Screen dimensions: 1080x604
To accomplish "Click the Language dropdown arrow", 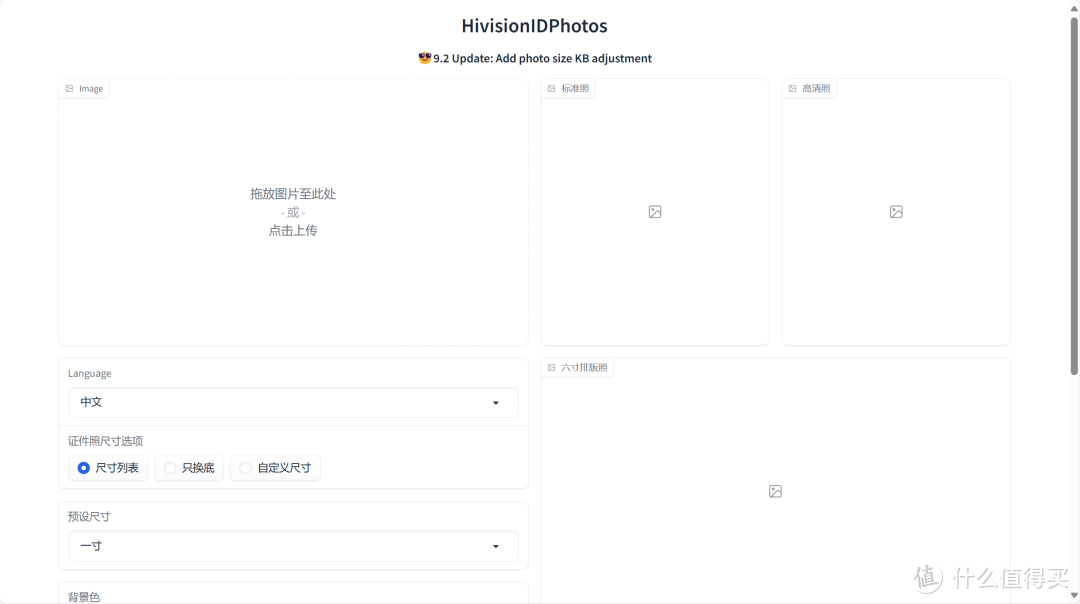I will pos(496,403).
